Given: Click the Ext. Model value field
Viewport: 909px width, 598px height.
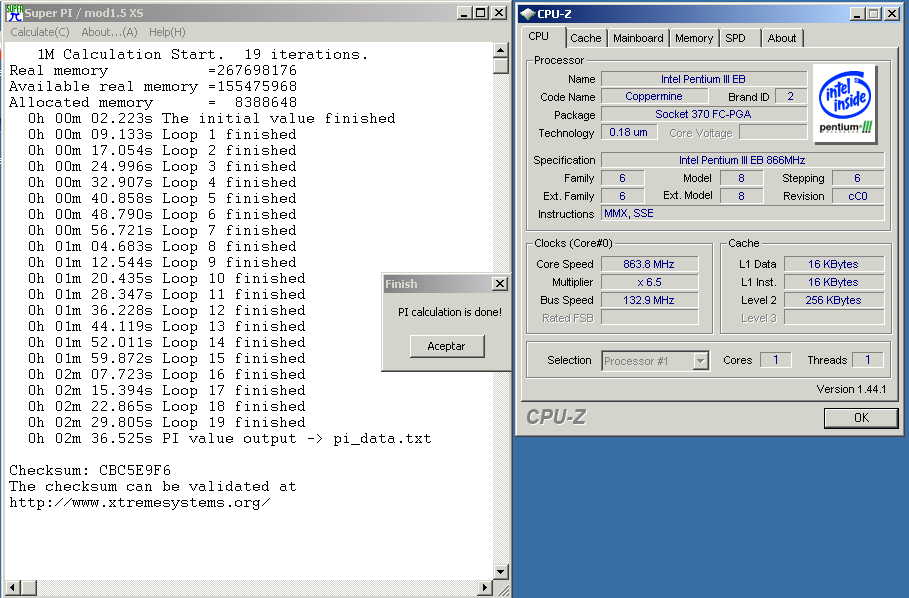Looking at the screenshot, I should [x=741, y=196].
